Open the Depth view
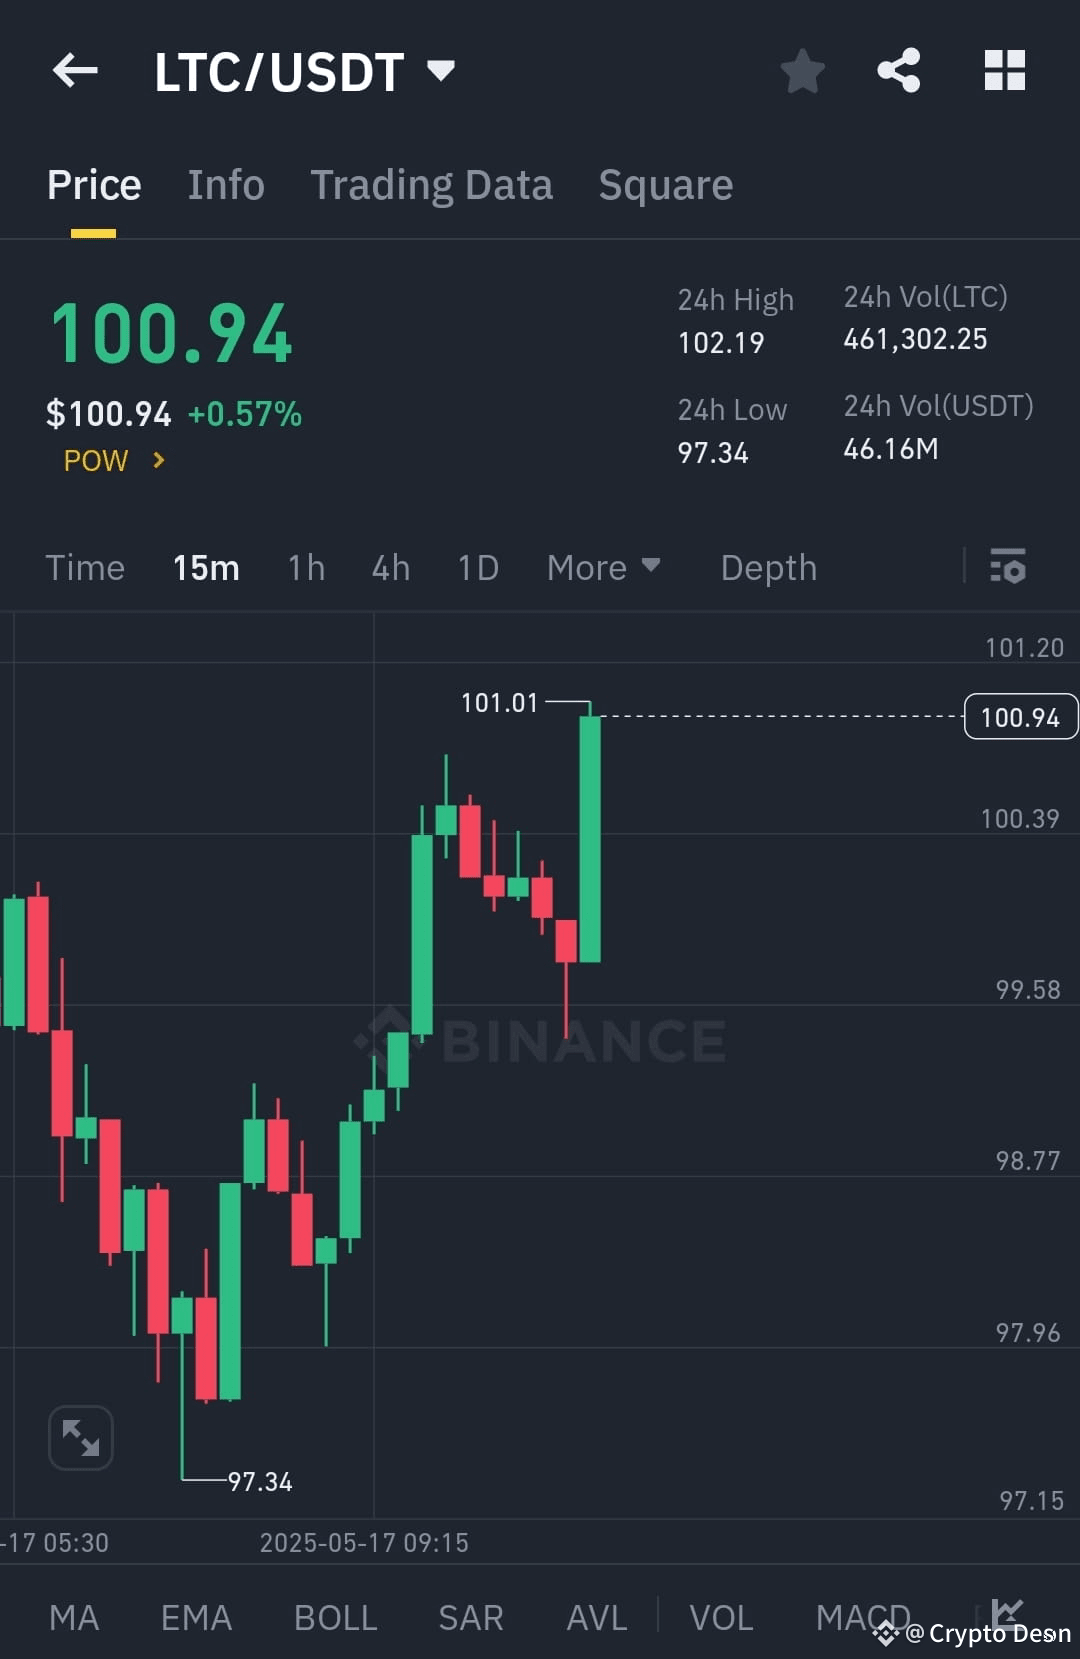1080x1659 pixels. click(768, 567)
